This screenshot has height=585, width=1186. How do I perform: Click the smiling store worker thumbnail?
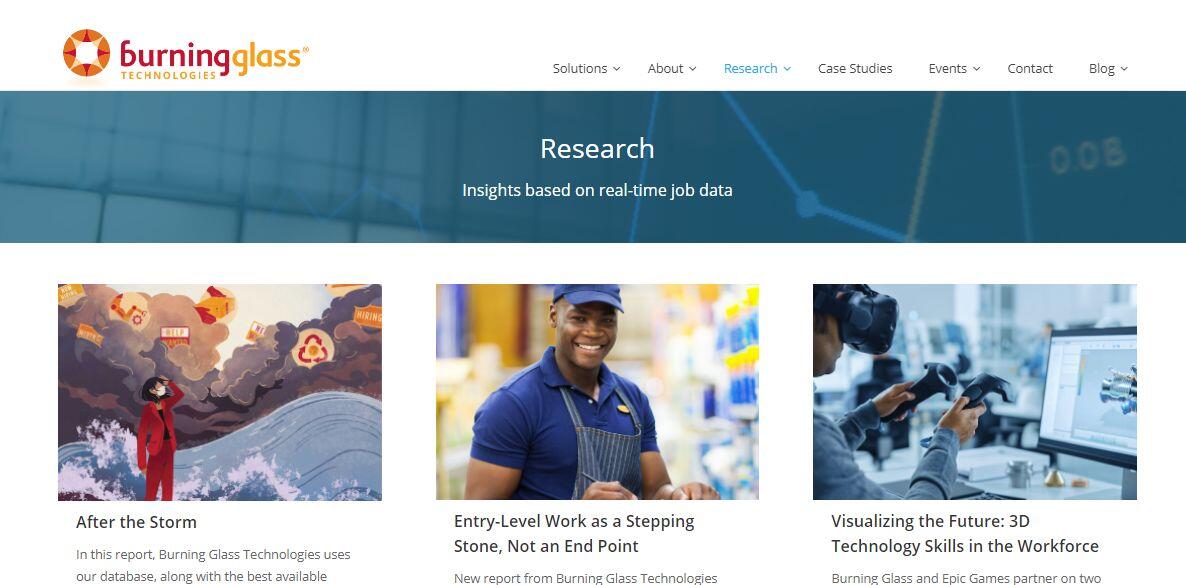click(x=597, y=392)
